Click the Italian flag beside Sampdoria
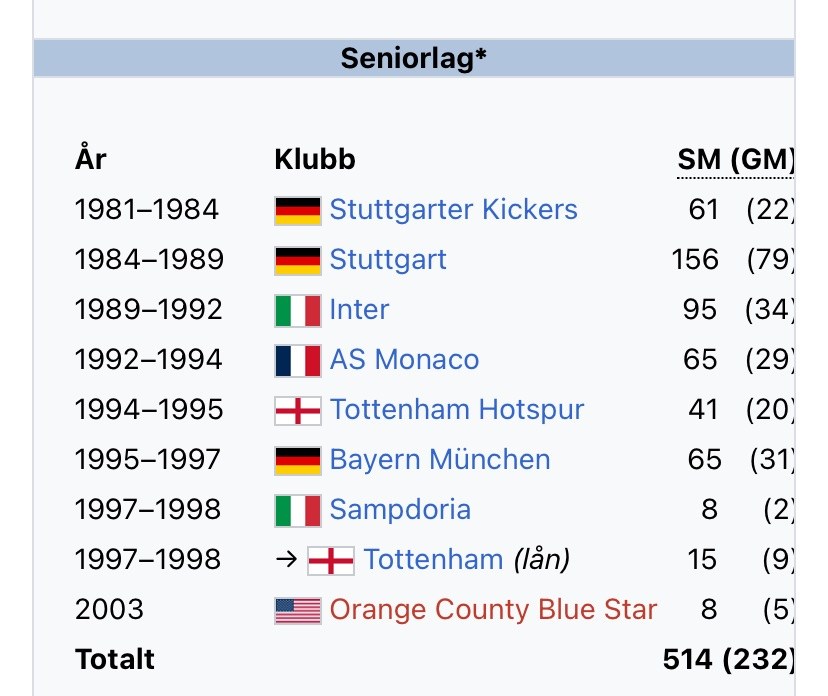 [298, 510]
